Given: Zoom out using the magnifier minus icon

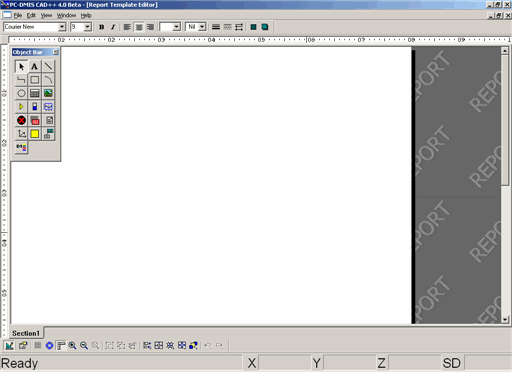Looking at the screenshot, I should click(x=84, y=345).
